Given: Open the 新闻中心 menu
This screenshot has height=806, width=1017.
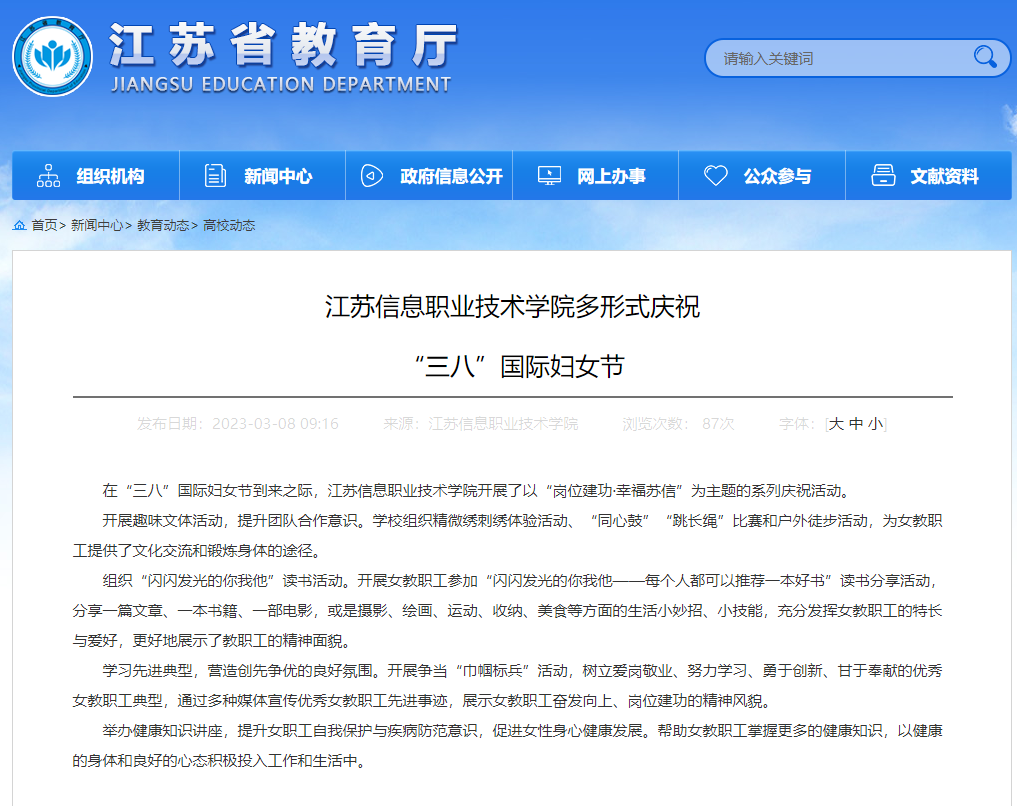Looking at the screenshot, I should click(262, 176).
